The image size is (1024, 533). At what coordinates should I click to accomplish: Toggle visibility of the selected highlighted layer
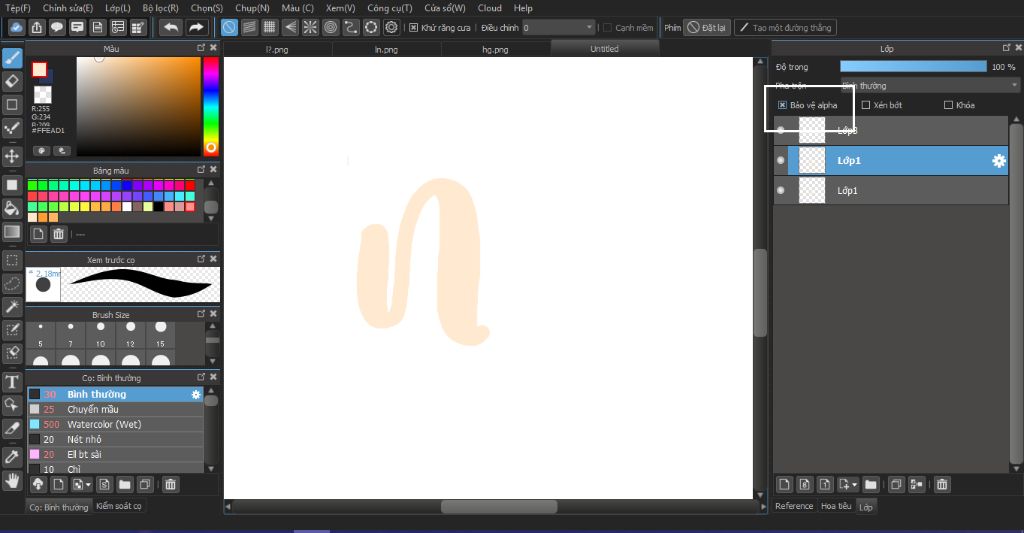pyautogui.click(x=780, y=161)
